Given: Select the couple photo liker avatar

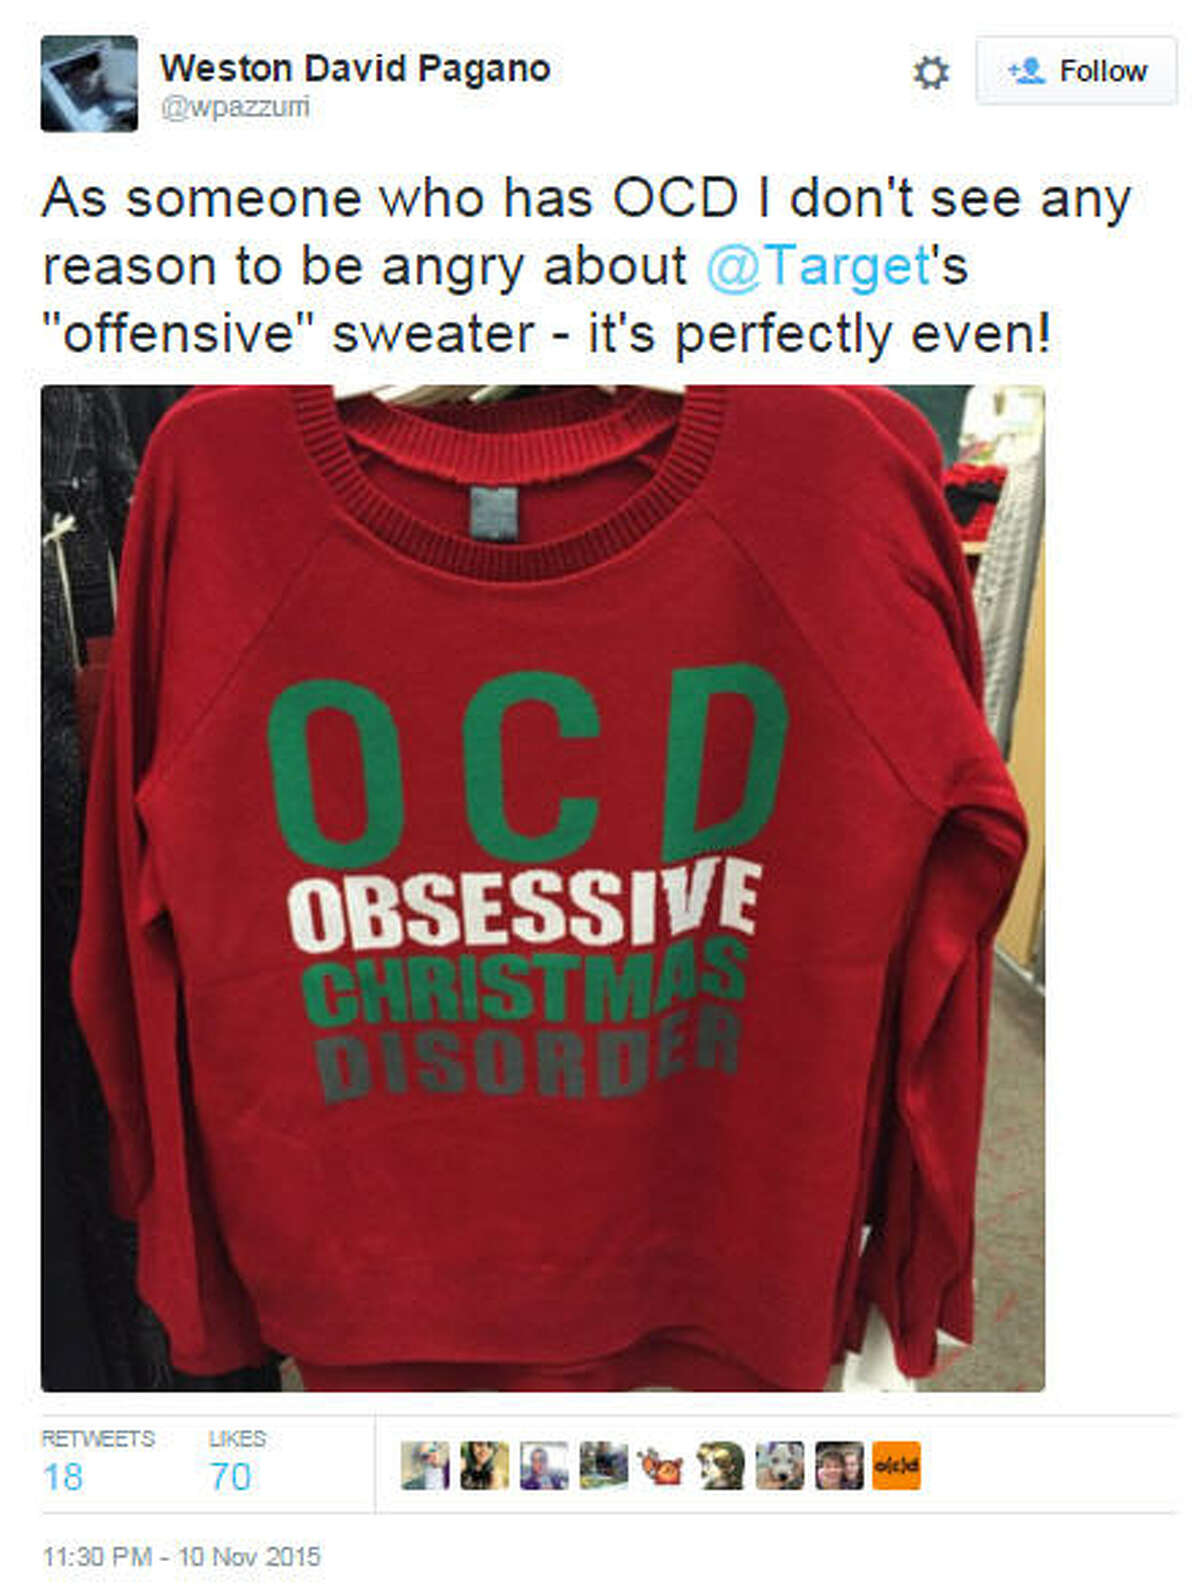Looking at the screenshot, I should pyautogui.click(x=838, y=1465).
